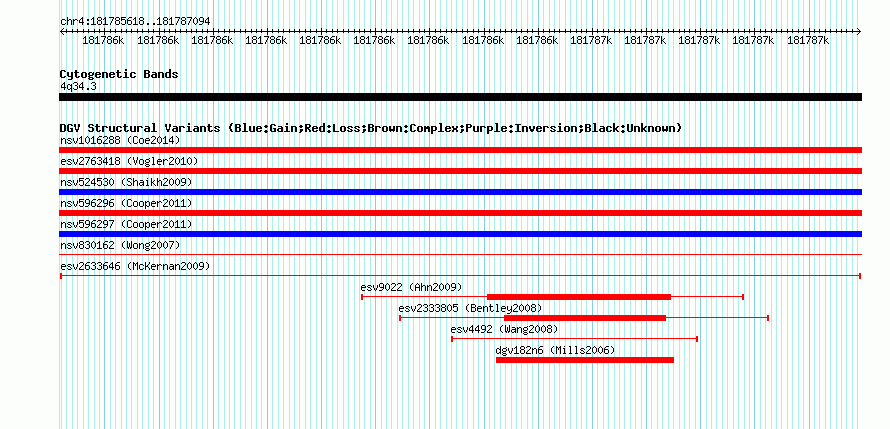
Task: Click the chr4:181785618..181787094 region label
Action: click(x=135, y=21)
